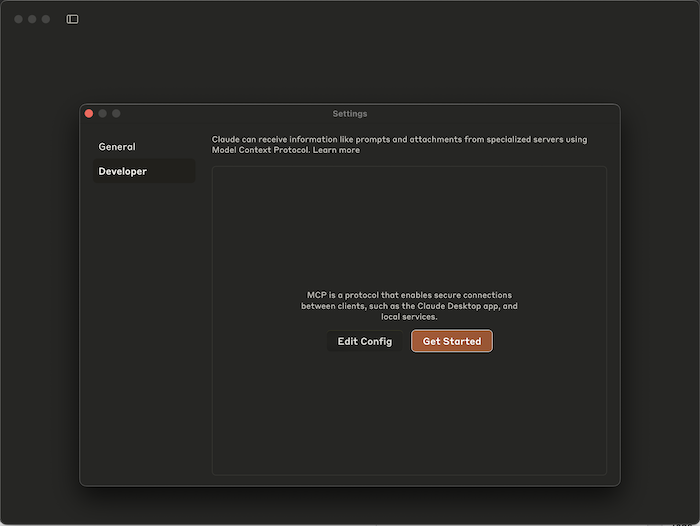
Task: Close the Settings window with red button
Action: tap(89, 114)
